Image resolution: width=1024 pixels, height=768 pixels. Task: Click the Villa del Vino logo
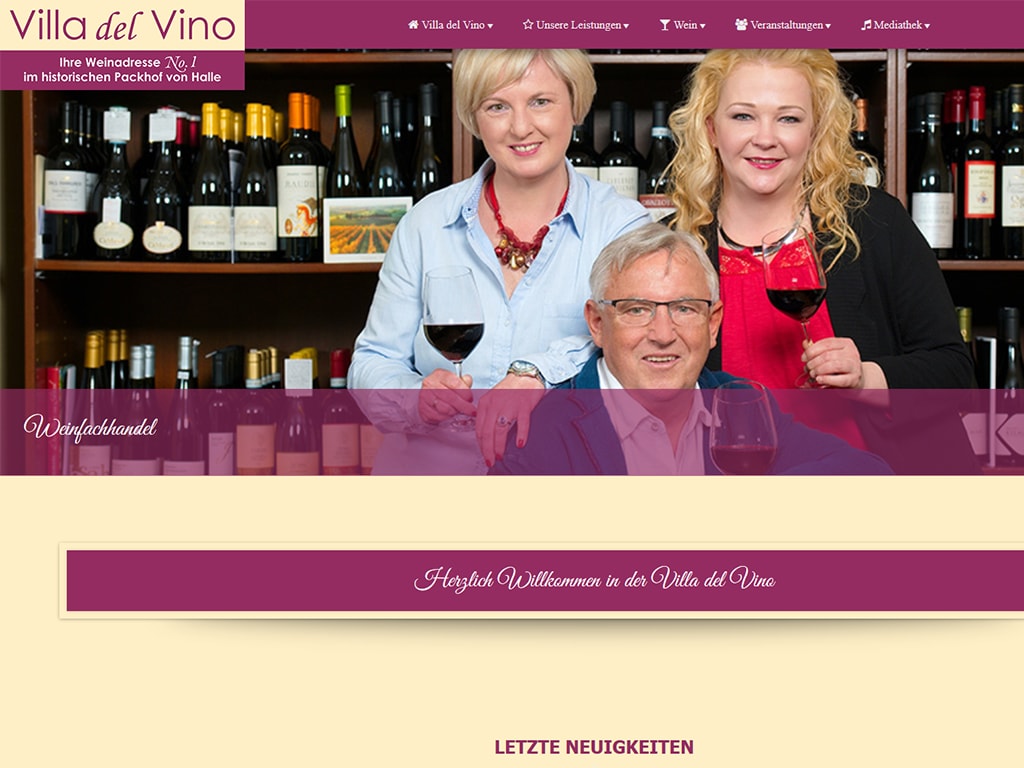[122, 25]
